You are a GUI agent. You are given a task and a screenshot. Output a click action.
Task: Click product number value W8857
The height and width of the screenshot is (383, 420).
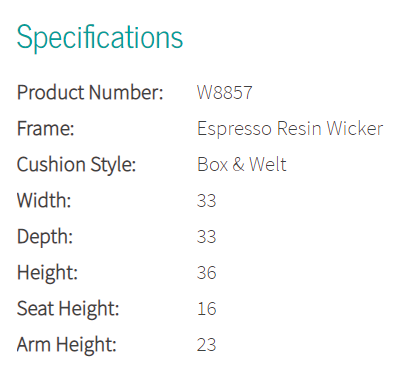click(x=224, y=92)
